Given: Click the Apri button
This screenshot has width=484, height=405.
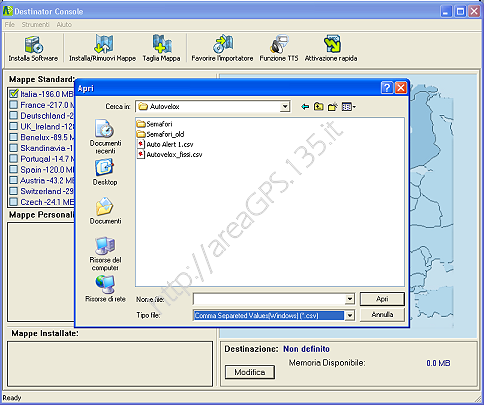Looking at the screenshot, I should point(382,299).
